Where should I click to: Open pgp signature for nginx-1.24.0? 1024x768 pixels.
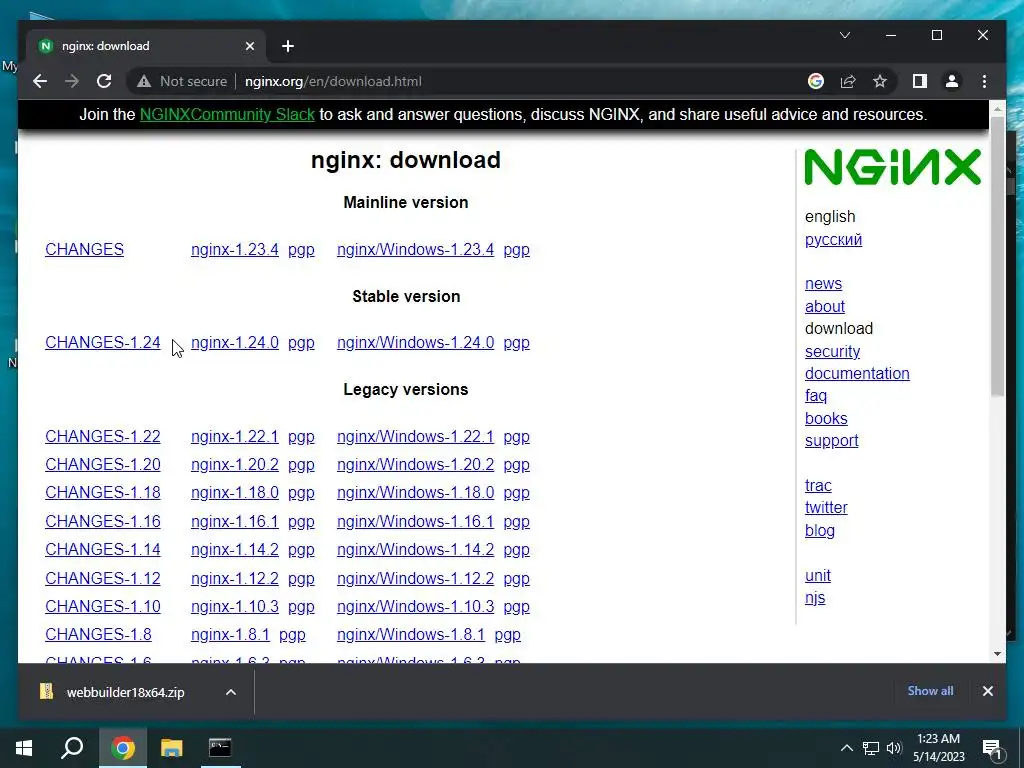click(x=301, y=343)
